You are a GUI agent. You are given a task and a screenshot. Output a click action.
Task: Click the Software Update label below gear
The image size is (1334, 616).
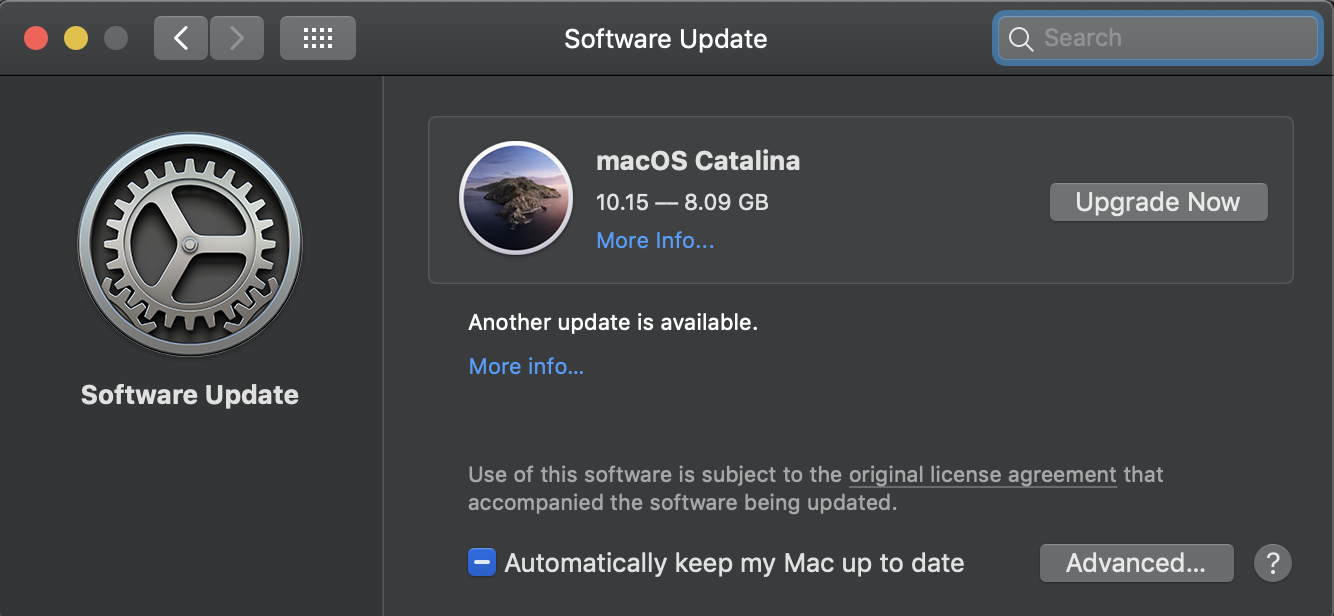point(190,395)
